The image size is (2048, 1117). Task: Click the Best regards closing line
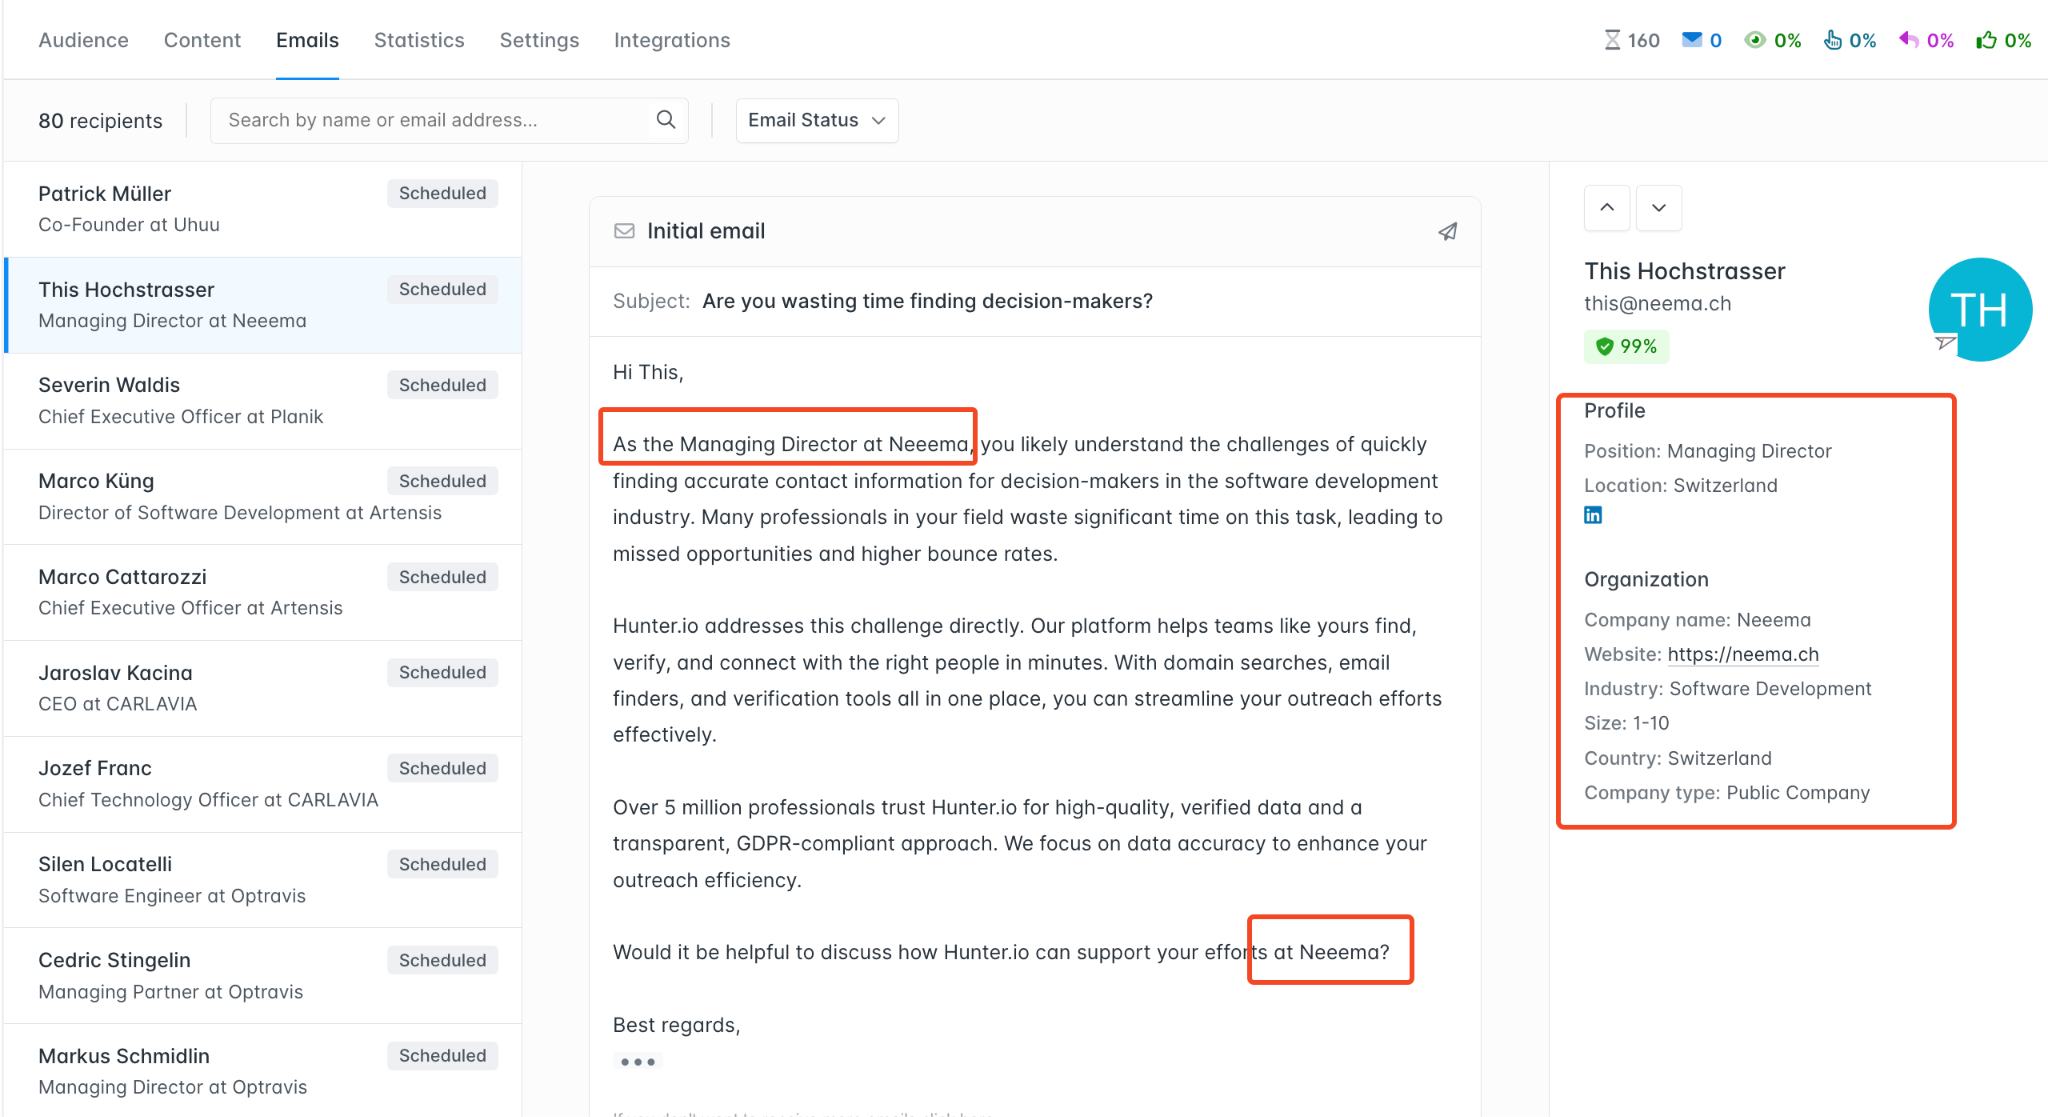tap(676, 1025)
